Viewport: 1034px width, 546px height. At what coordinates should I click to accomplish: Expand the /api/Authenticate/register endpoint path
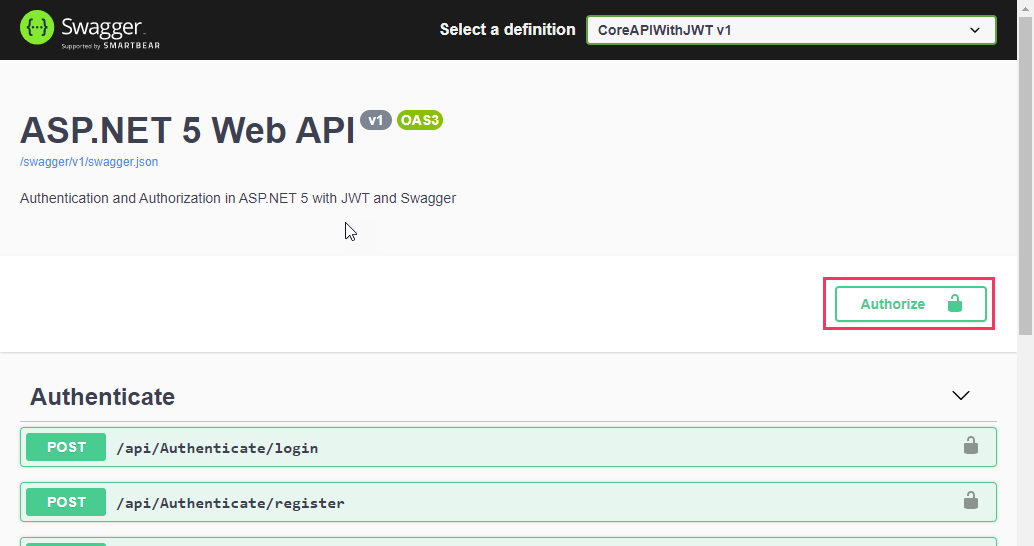(230, 503)
